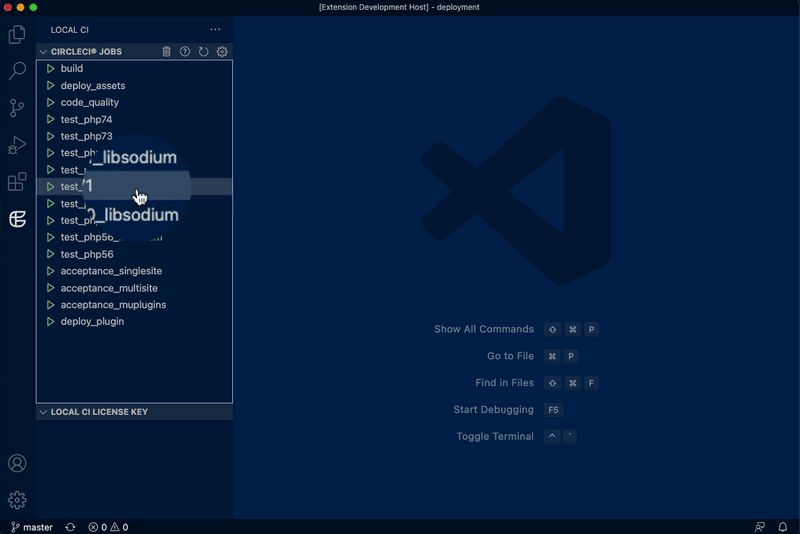Open the Run and Debug view
The height and width of the screenshot is (534, 800).
click(x=17, y=145)
